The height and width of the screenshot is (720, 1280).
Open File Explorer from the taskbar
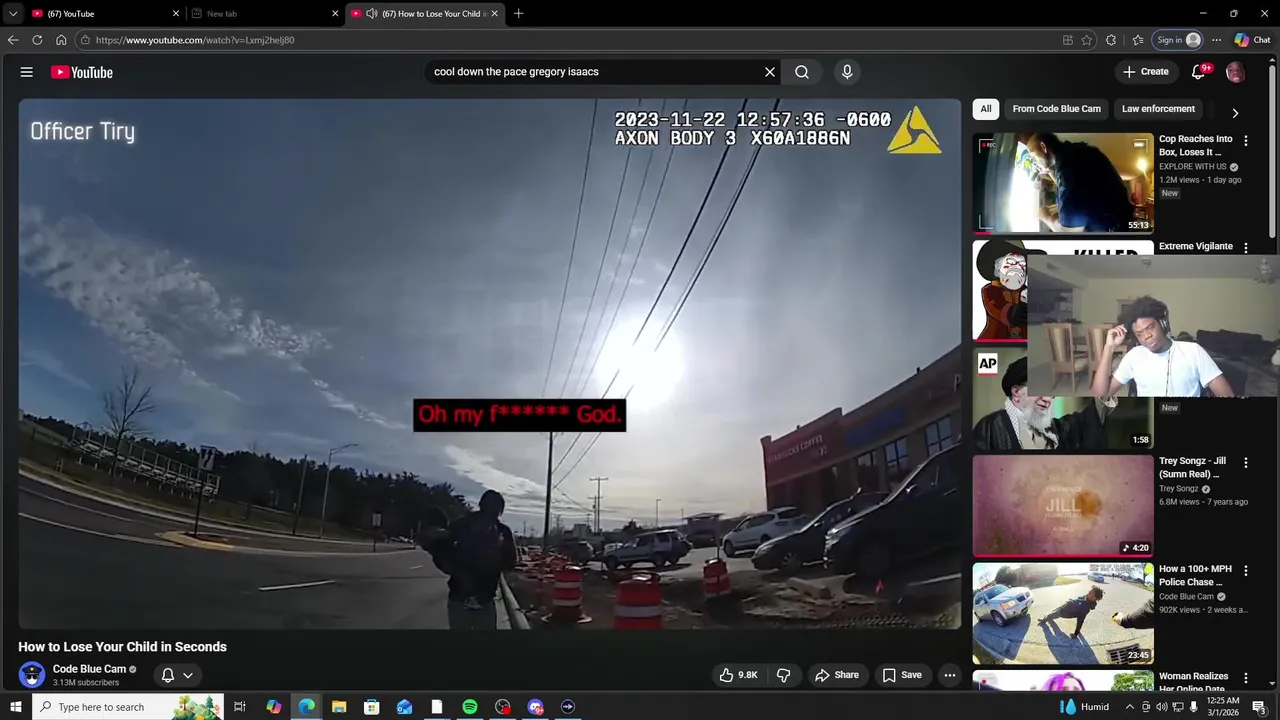point(339,707)
